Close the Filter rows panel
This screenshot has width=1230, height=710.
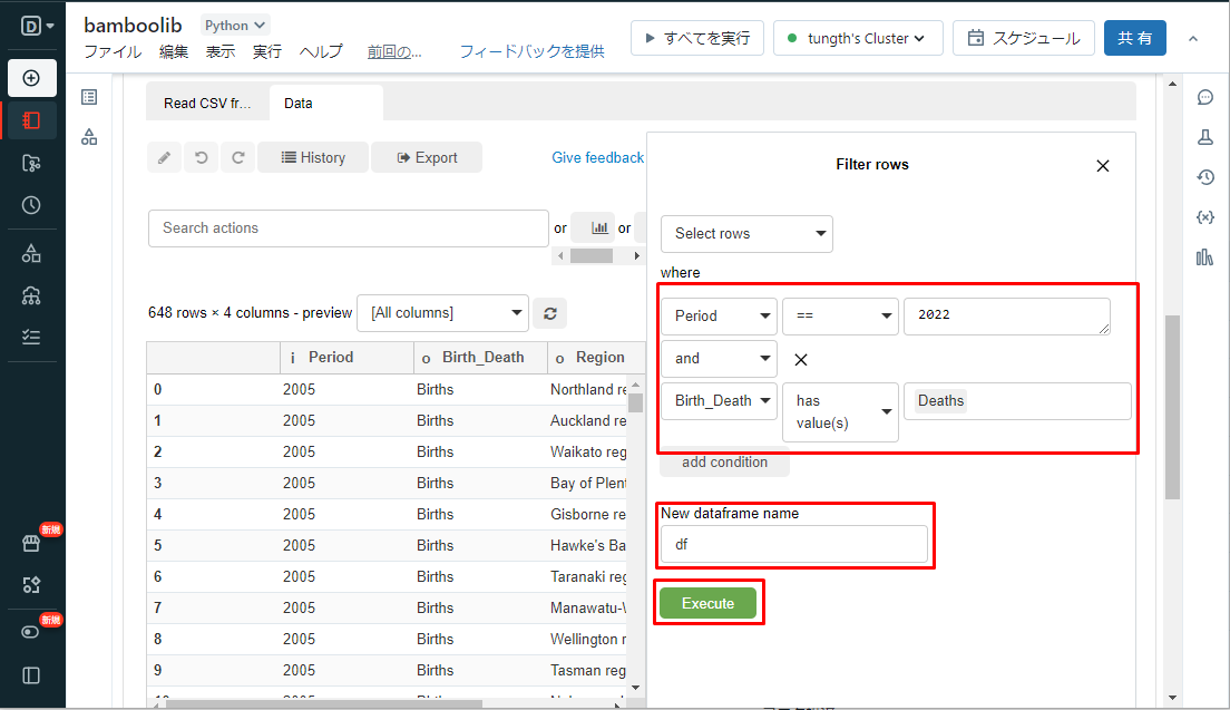1102,166
